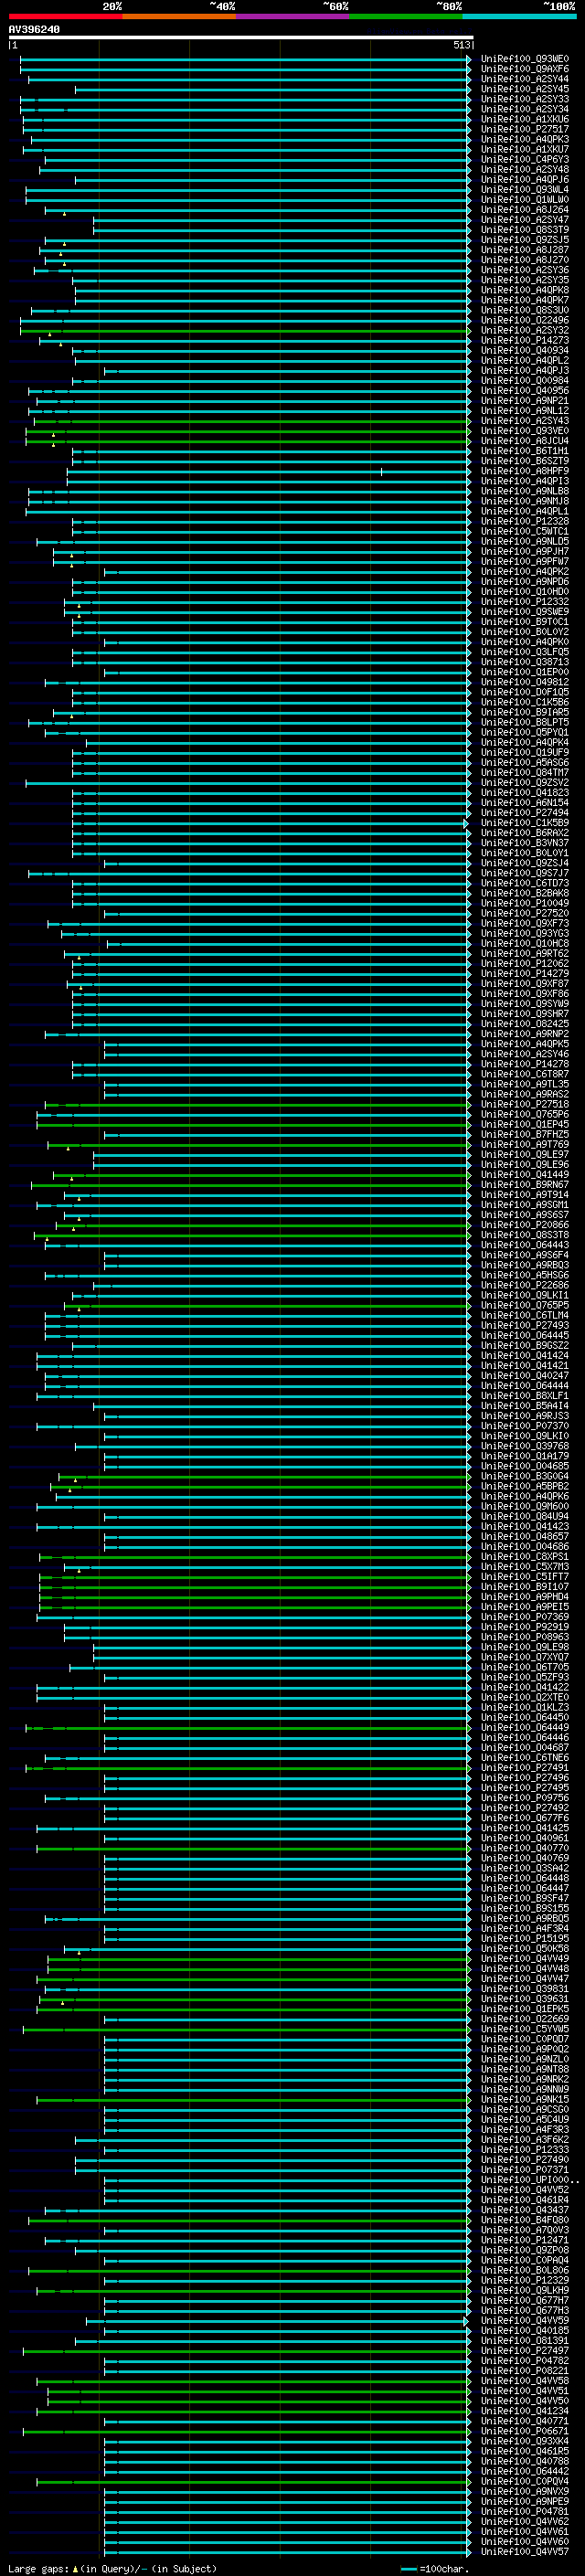Viewport: 585px width, 2576px height.
Task: Select the UniRef100_P12471 label
Action: point(525,2240)
